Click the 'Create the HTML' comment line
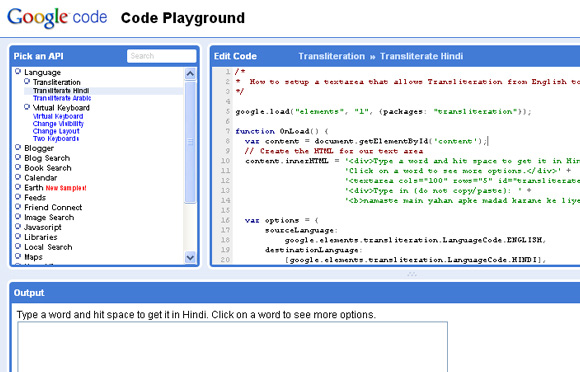Image resolution: width=580 pixels, height=372 pixels. (334, 151)
